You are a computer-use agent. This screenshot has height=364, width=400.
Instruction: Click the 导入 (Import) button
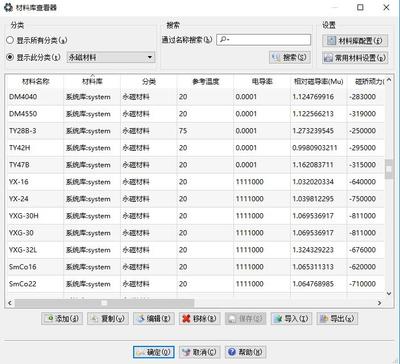click(291, 319)
